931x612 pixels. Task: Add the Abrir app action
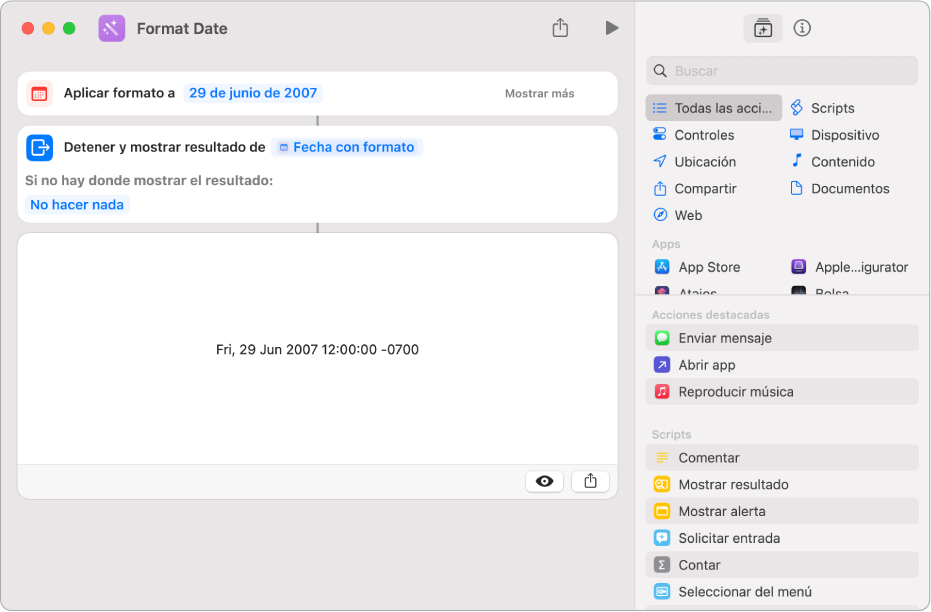click(x=782, y=365)
